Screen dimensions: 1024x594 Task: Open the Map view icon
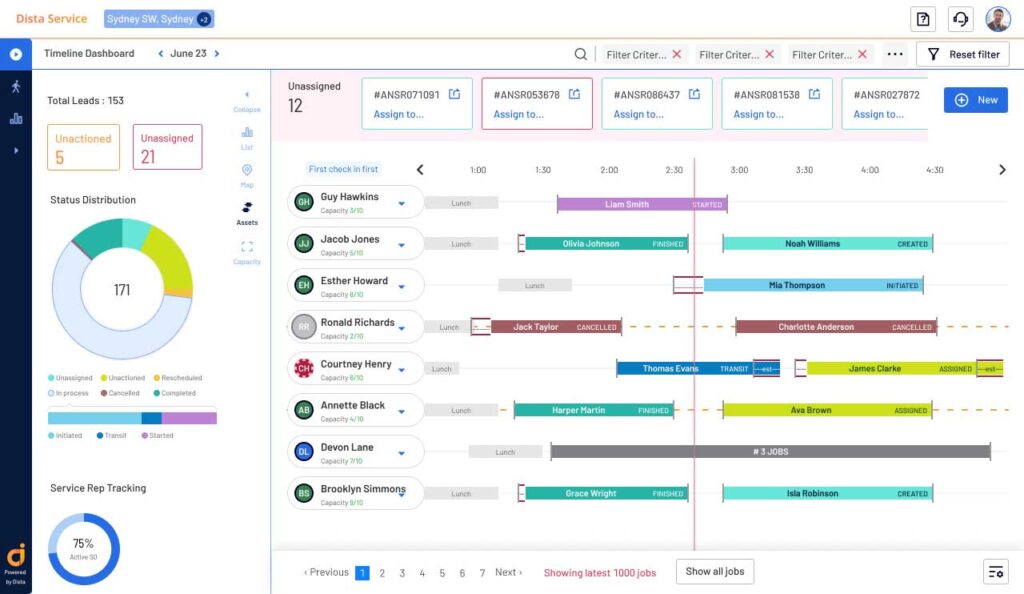pyautogui.click(x=247, y=171)
